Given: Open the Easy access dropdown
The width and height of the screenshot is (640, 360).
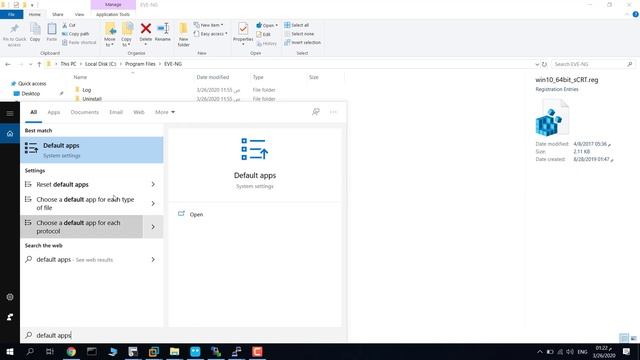Looking at the screenshot, I should [x=211, y=34].
